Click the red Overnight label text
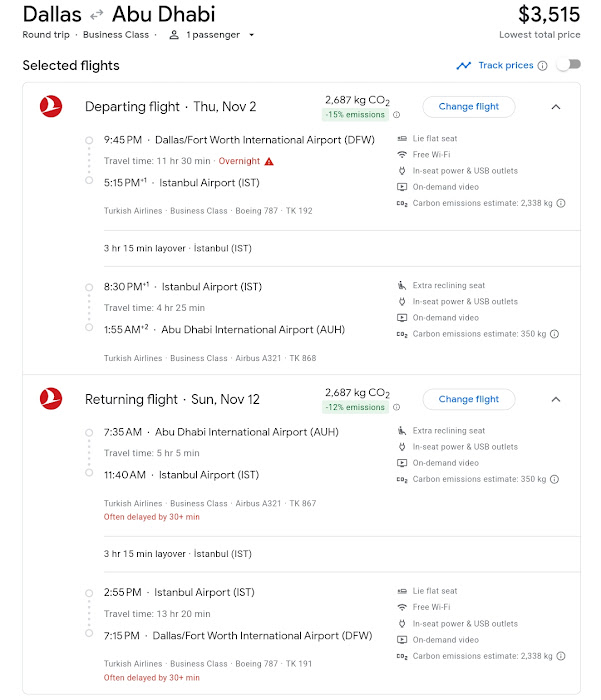 pos(239,161)
